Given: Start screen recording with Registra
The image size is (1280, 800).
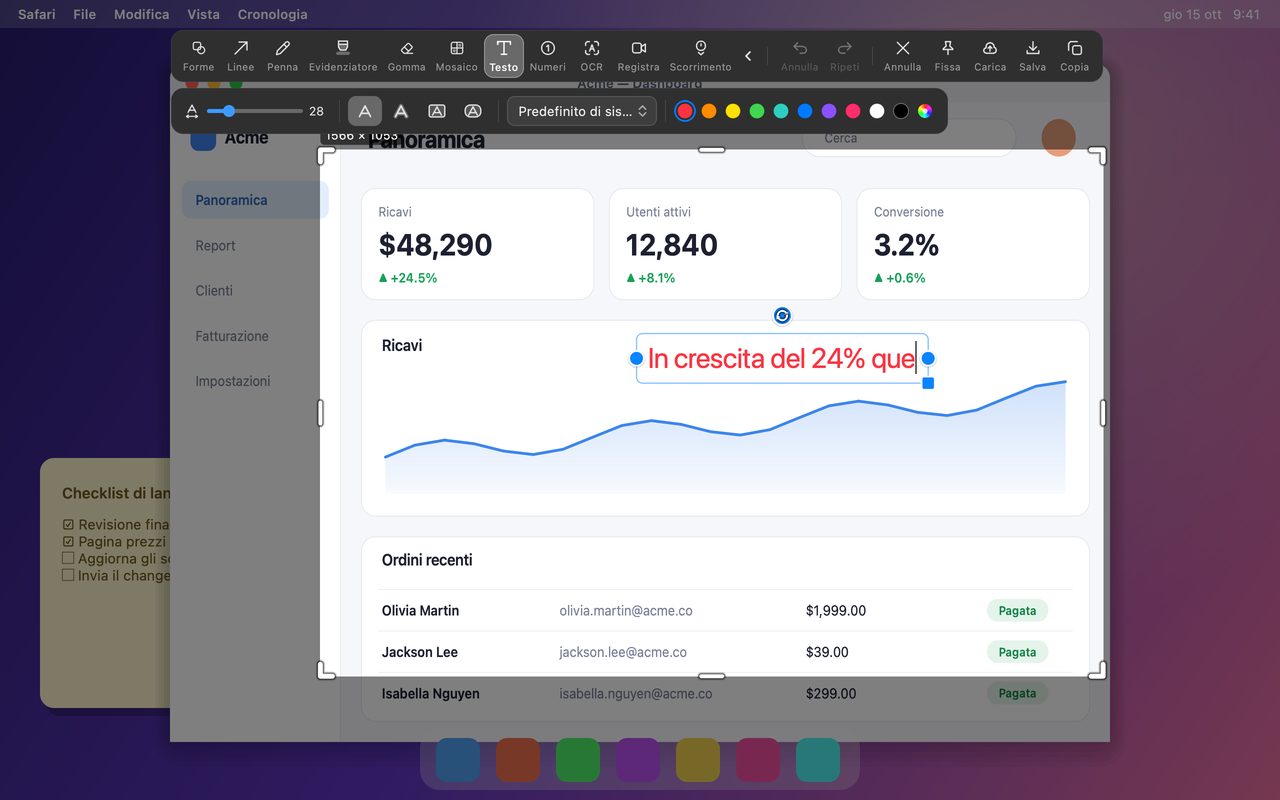Looking at the screenshot, I should (x=639, y=56).
